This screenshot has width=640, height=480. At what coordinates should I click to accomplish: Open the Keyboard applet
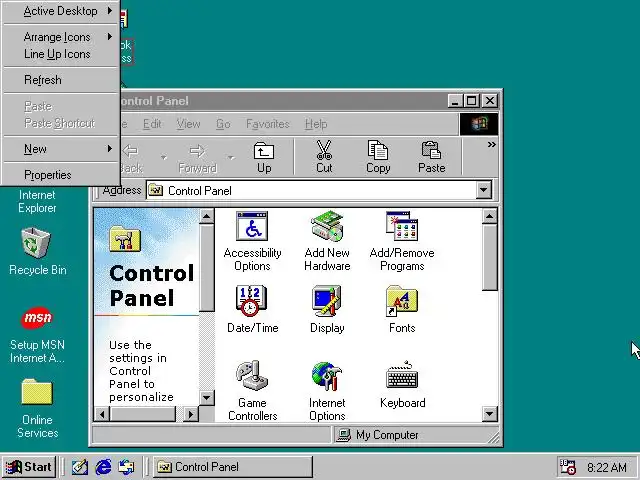click(402, 384)
